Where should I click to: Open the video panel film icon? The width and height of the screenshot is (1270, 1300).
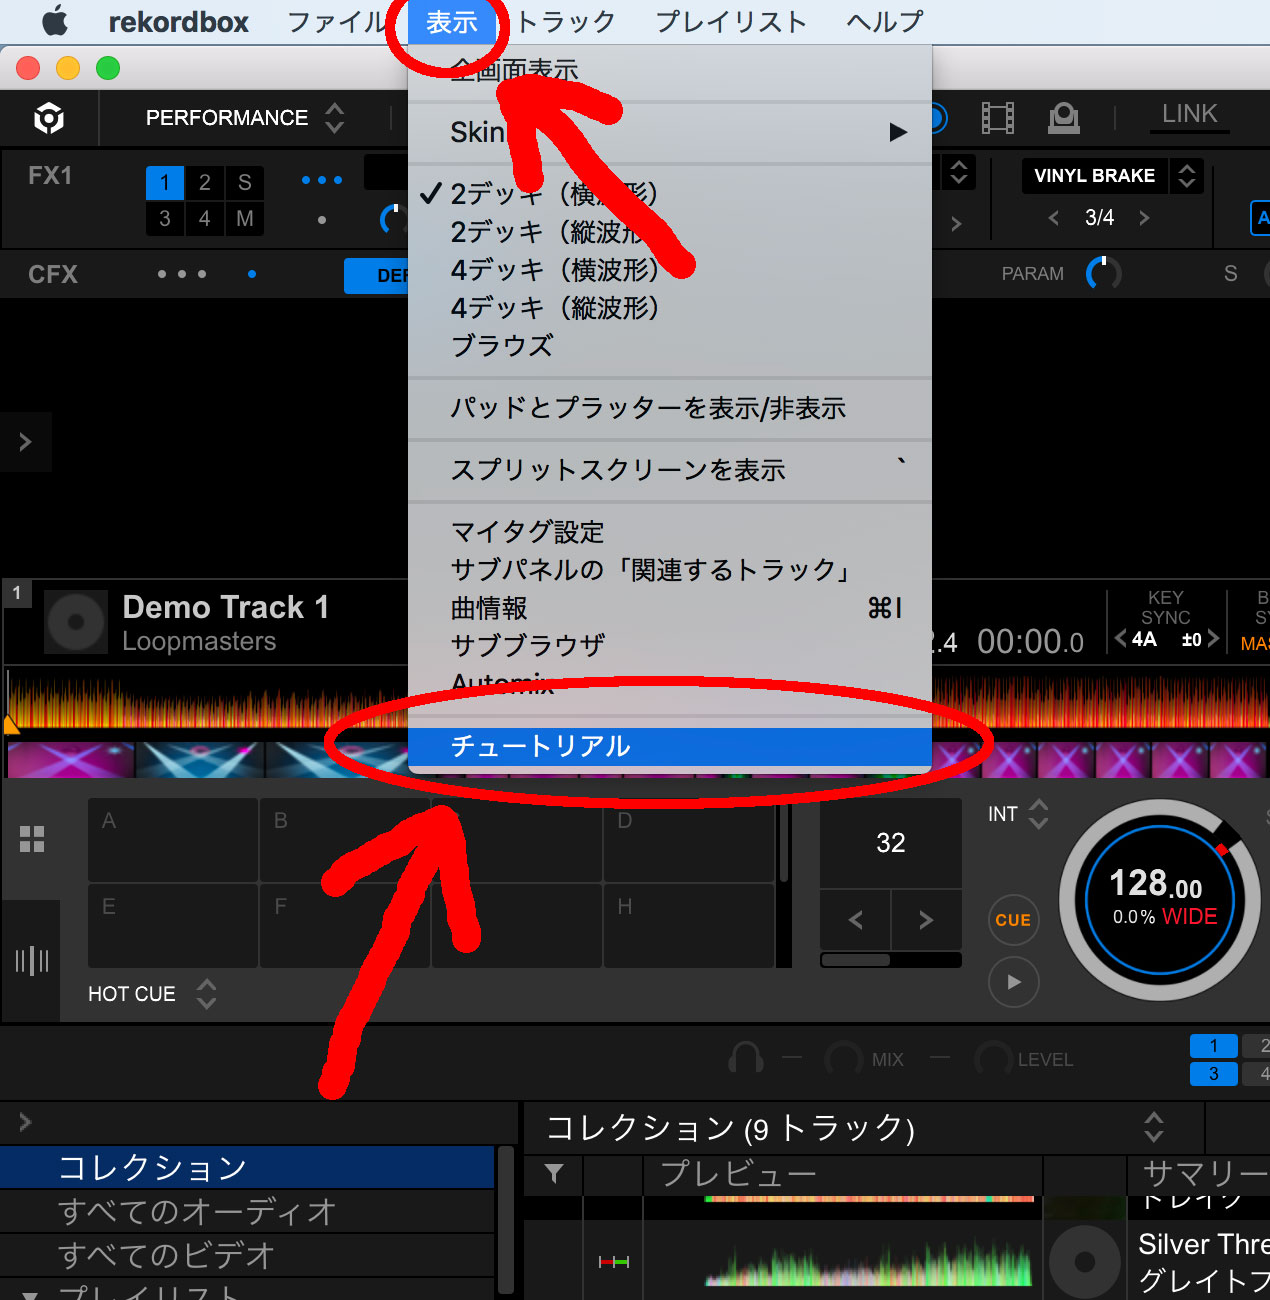pyautogui.click(x=997, y=118)
